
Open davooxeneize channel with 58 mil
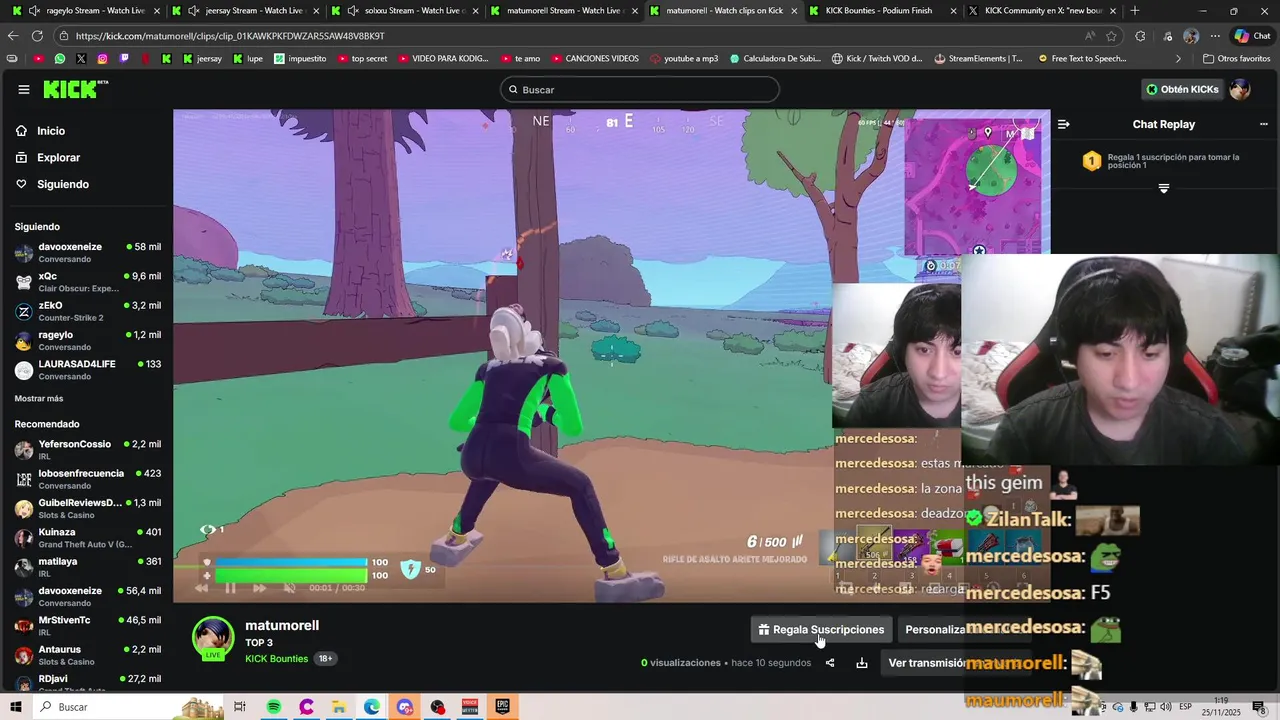click(x=87, y=252)
